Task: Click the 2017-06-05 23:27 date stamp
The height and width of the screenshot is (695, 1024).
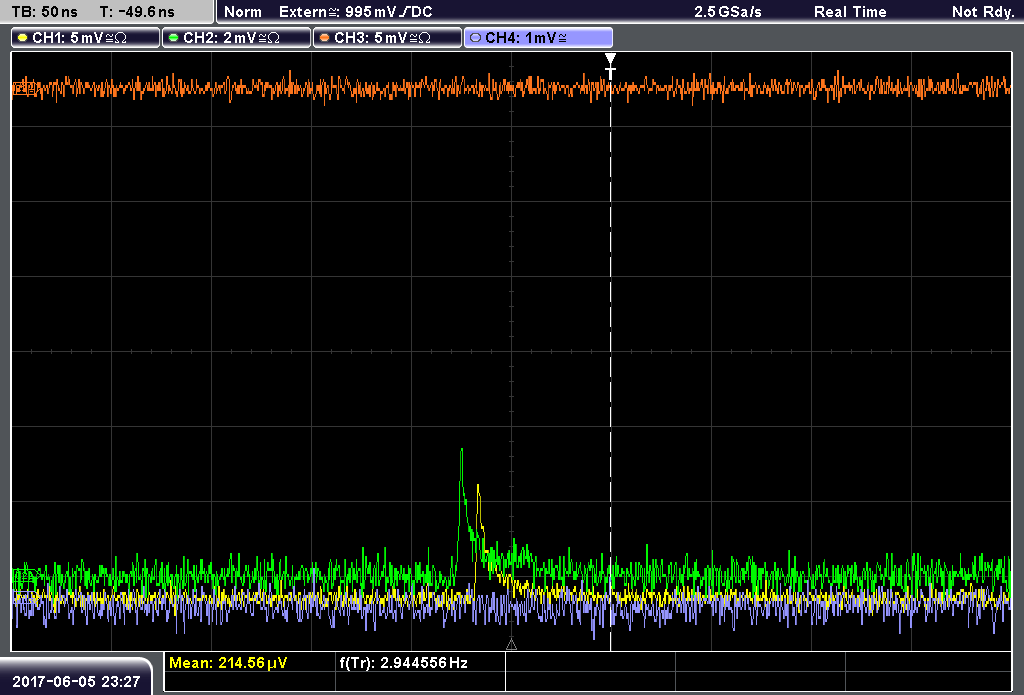Action: (76, 681)
